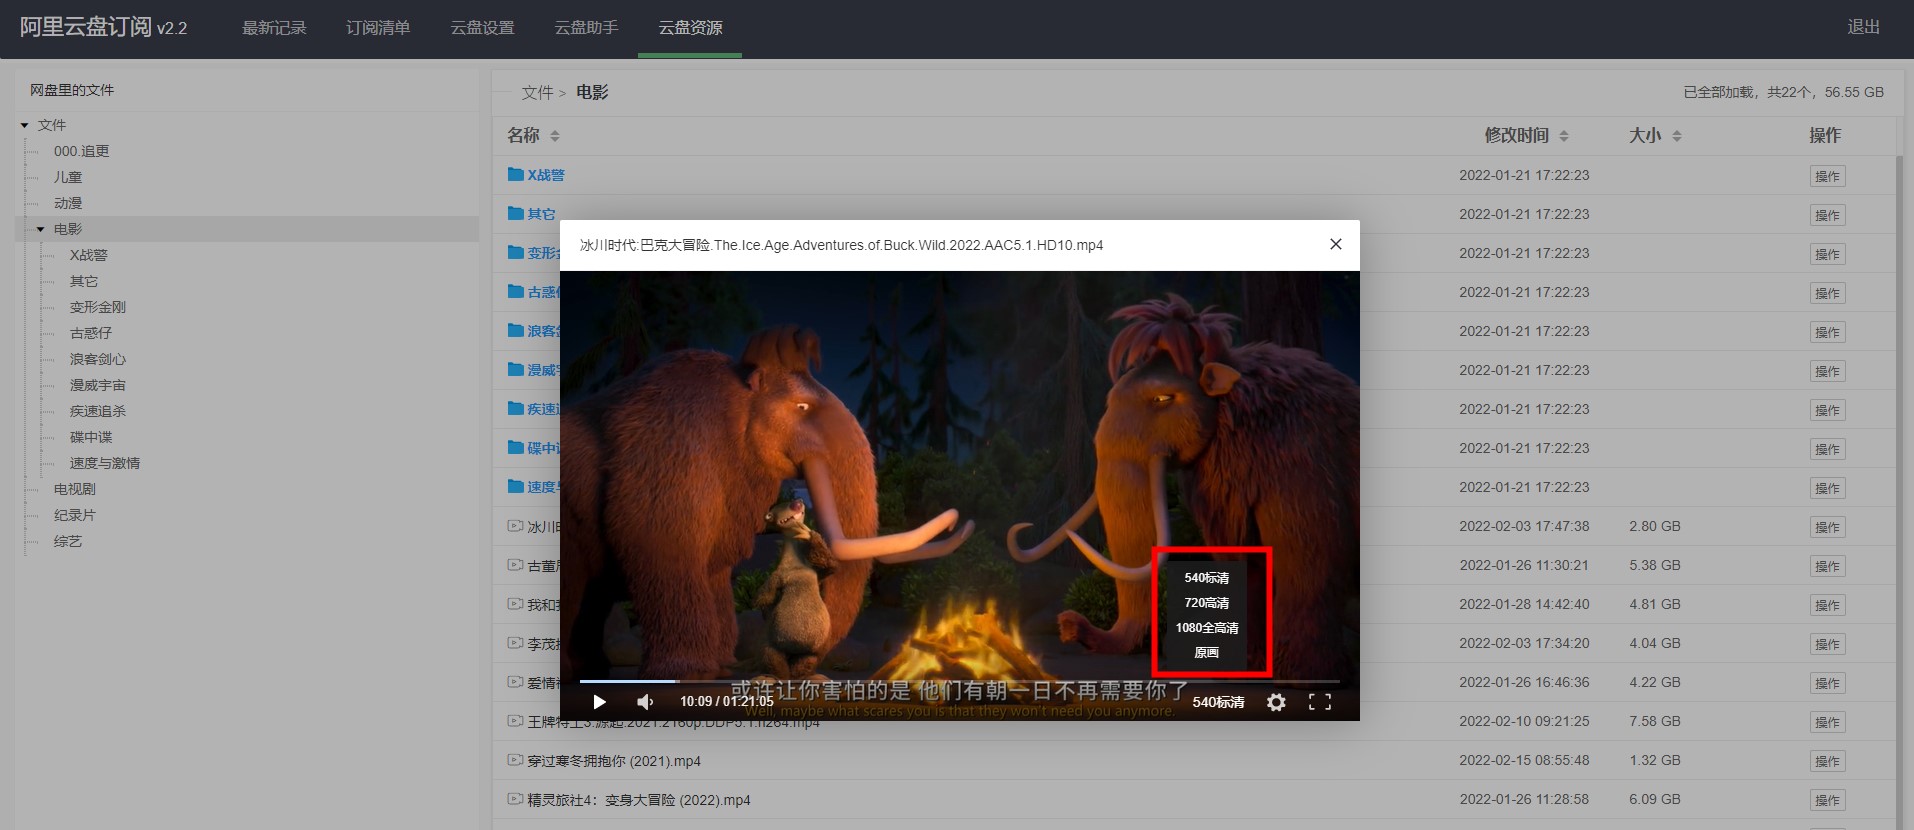Seek on the video progress bar
Viewport: 1914px width, 830px height.
(x=959, y=681)
